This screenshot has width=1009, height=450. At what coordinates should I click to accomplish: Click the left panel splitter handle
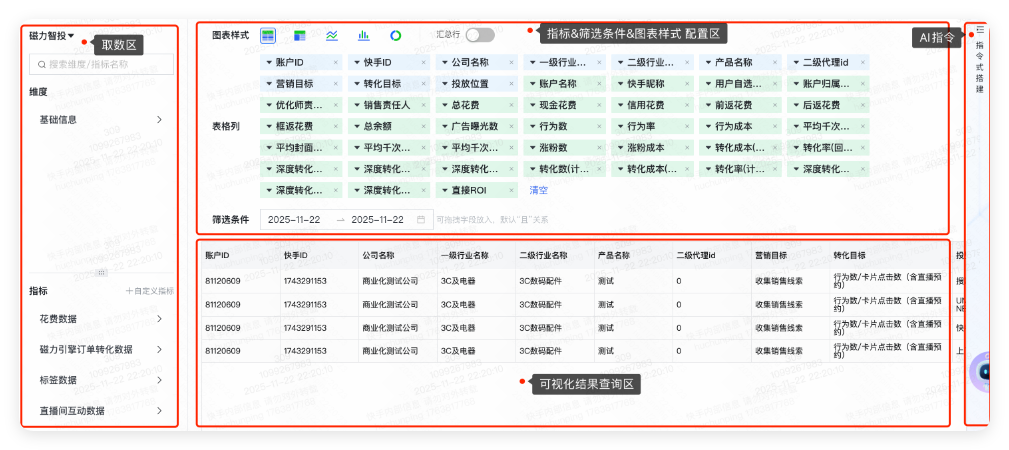[101, 272]
